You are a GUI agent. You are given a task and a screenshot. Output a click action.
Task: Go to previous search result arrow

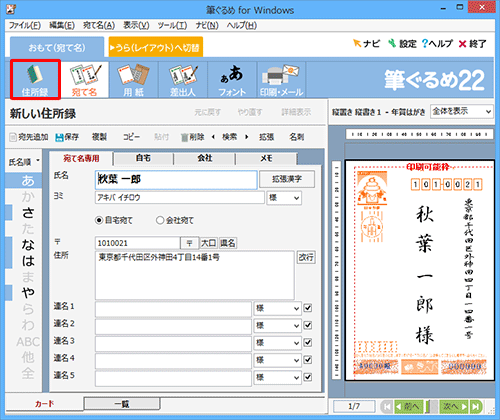[213, 137]
